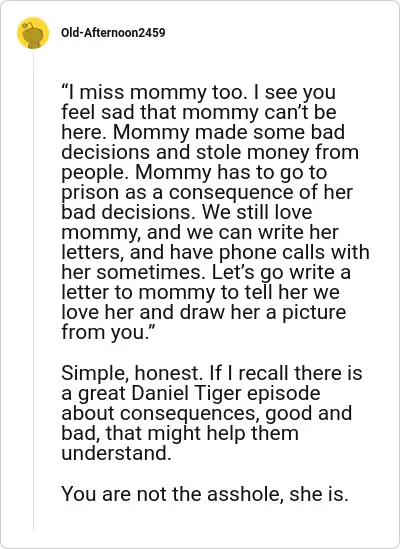This screenshot has width=400, height=549.
Task: Click the text "prison as a consequence of her"
Action: (x=207, y=193)
